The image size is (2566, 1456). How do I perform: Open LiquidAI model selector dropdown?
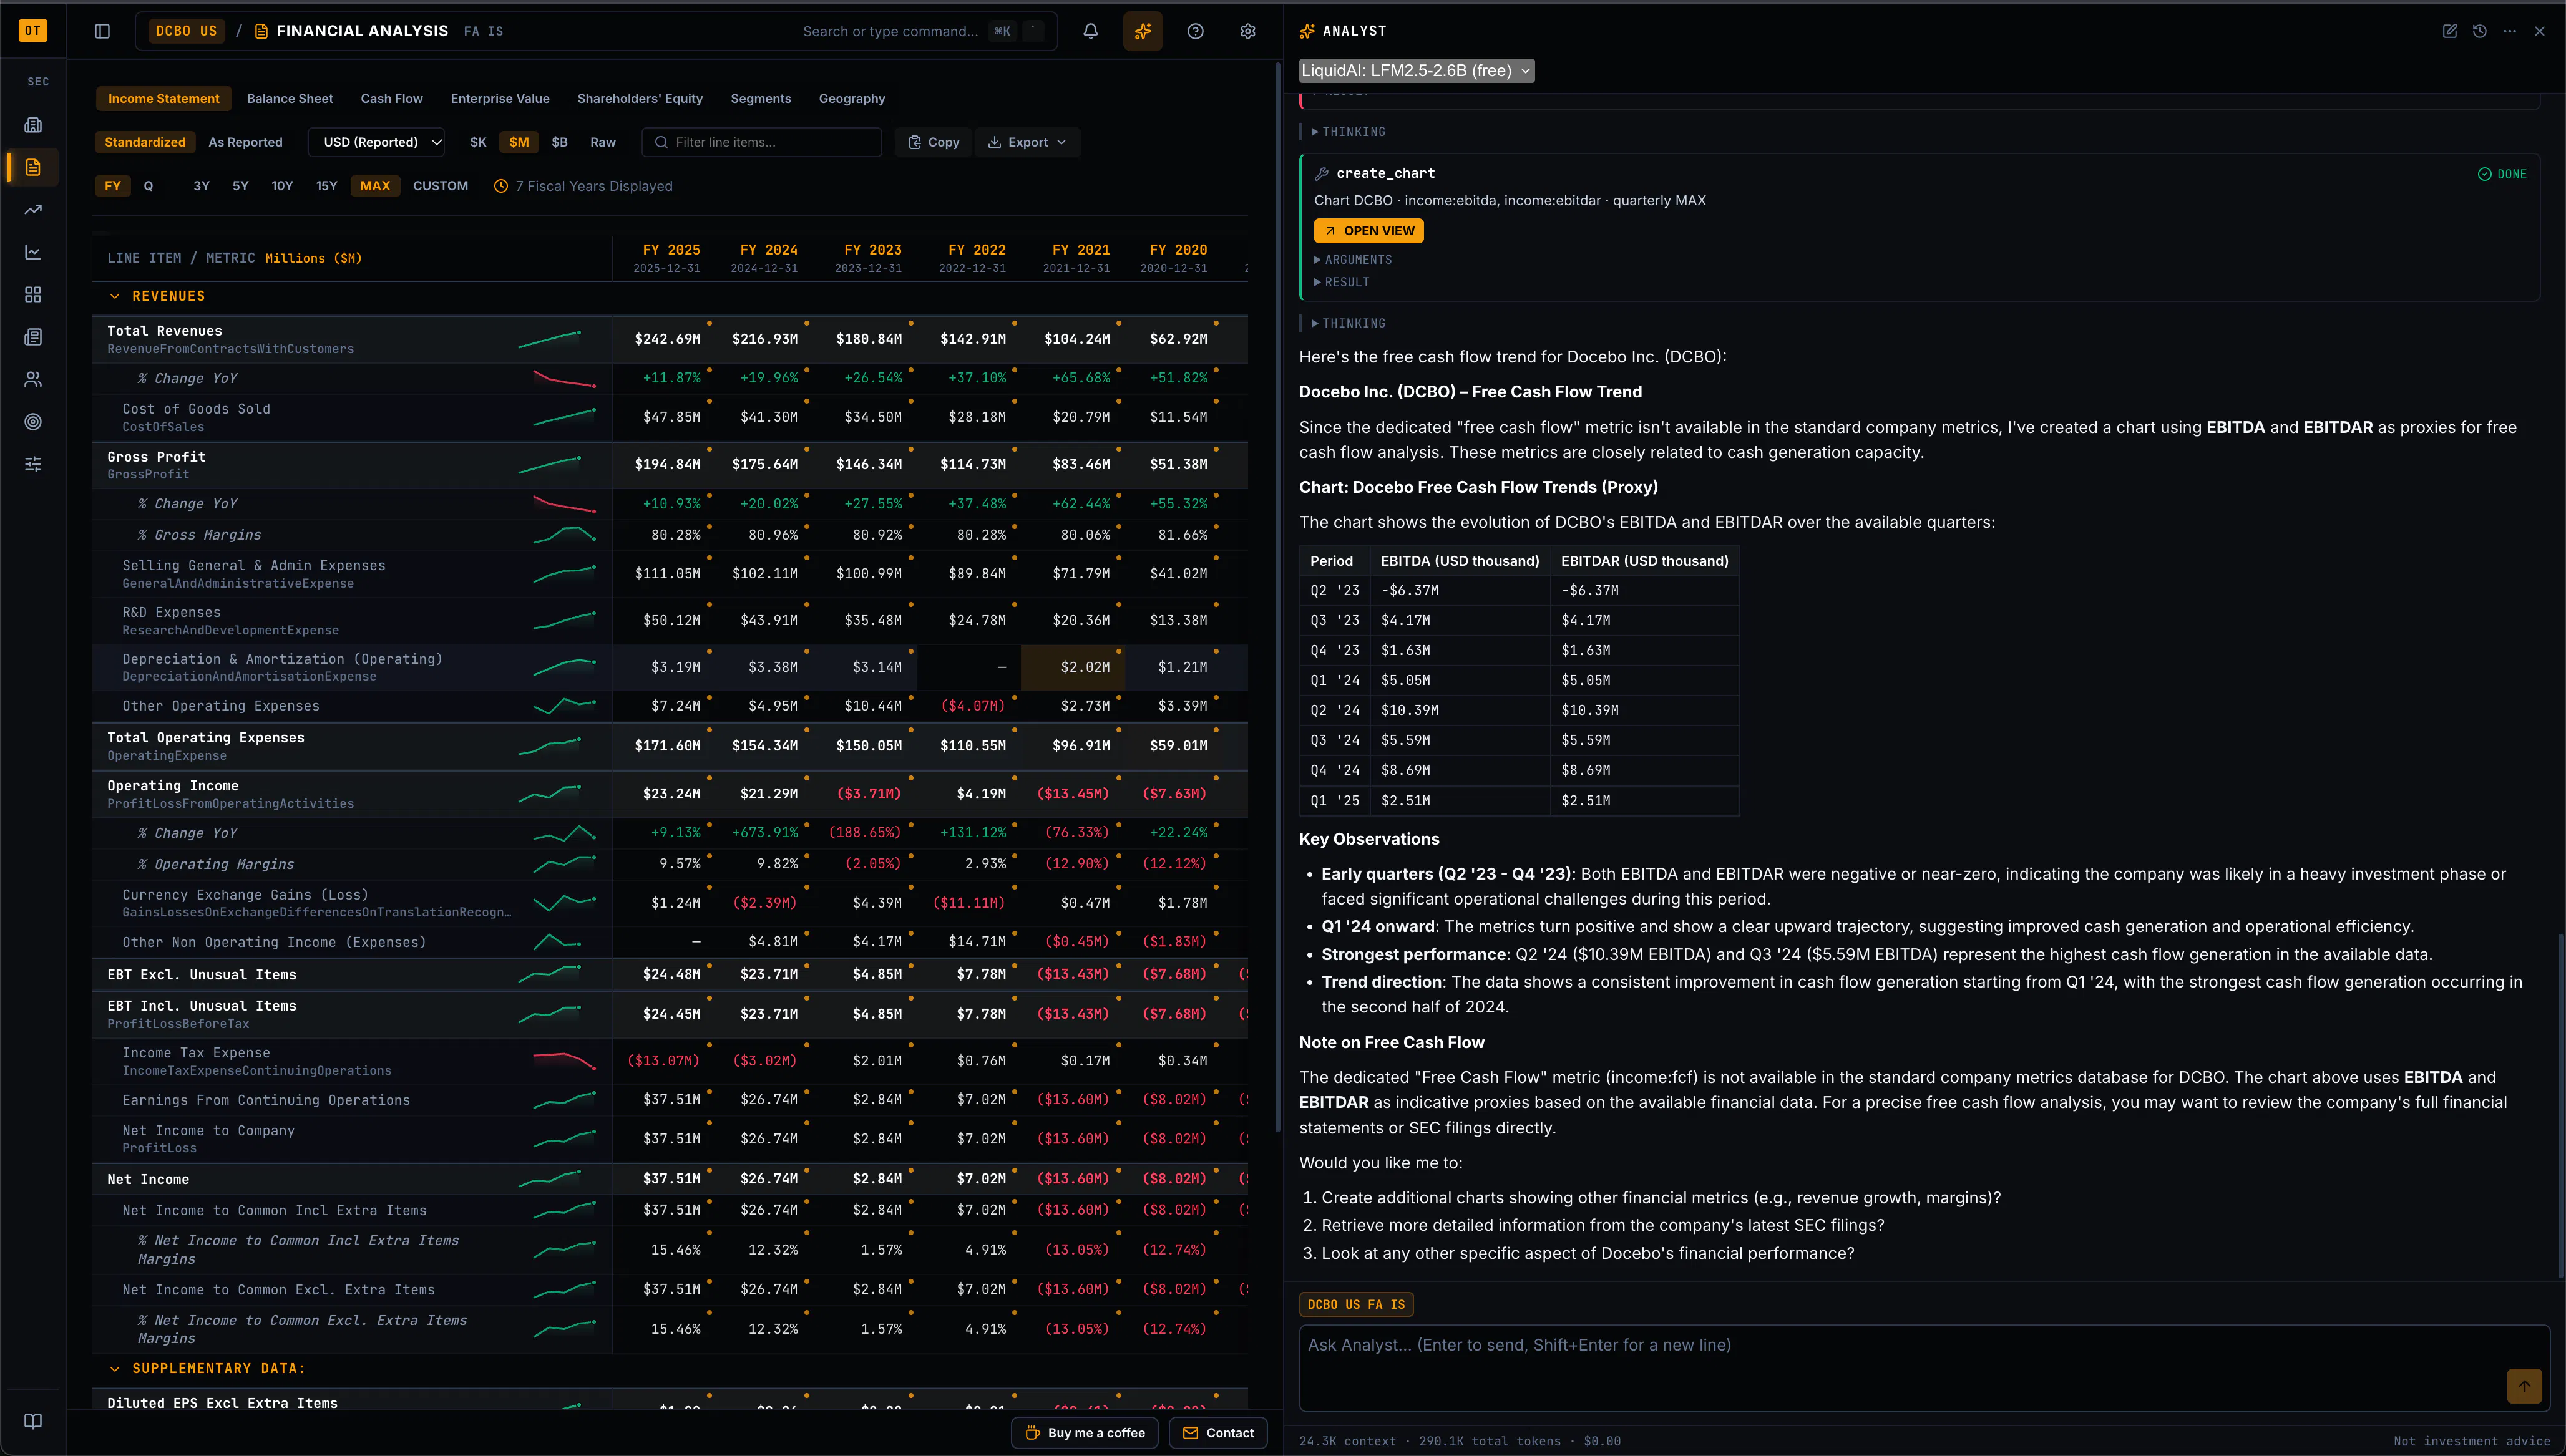1416,70
